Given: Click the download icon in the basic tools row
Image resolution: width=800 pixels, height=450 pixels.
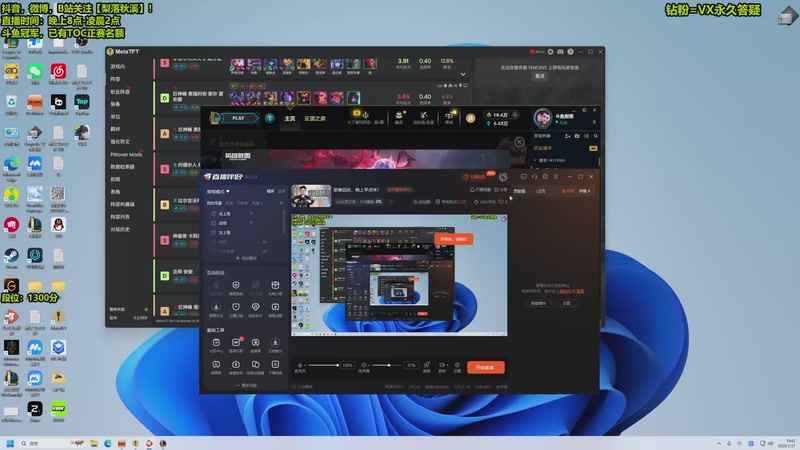Looking at the screenshot, I should 275,342.
